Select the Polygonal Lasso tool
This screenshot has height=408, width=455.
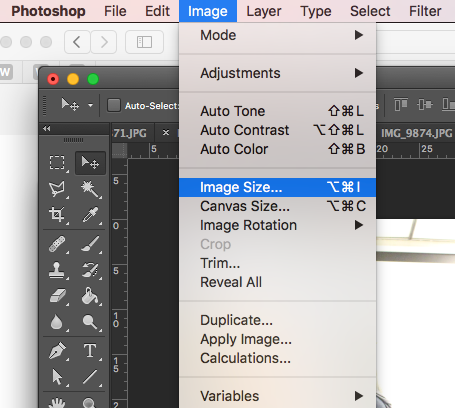click(57, 189)
